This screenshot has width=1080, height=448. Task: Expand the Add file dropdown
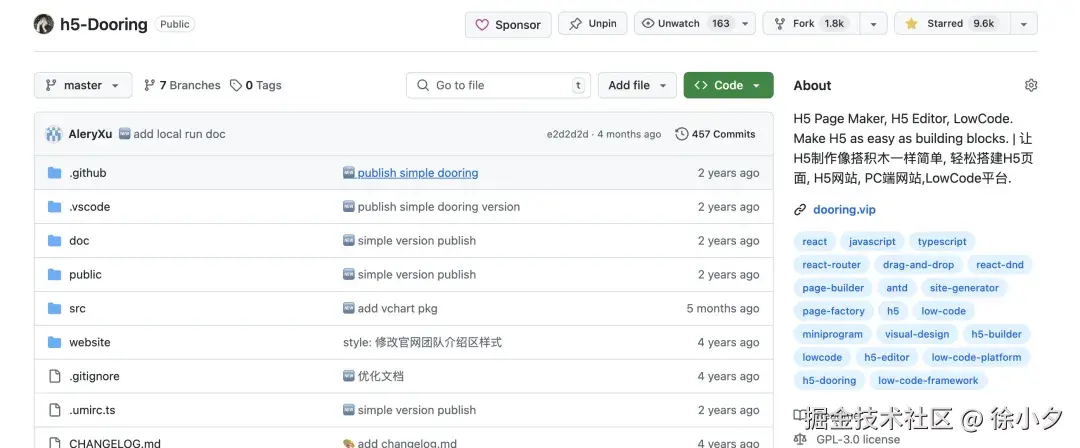tap(637, 85)
